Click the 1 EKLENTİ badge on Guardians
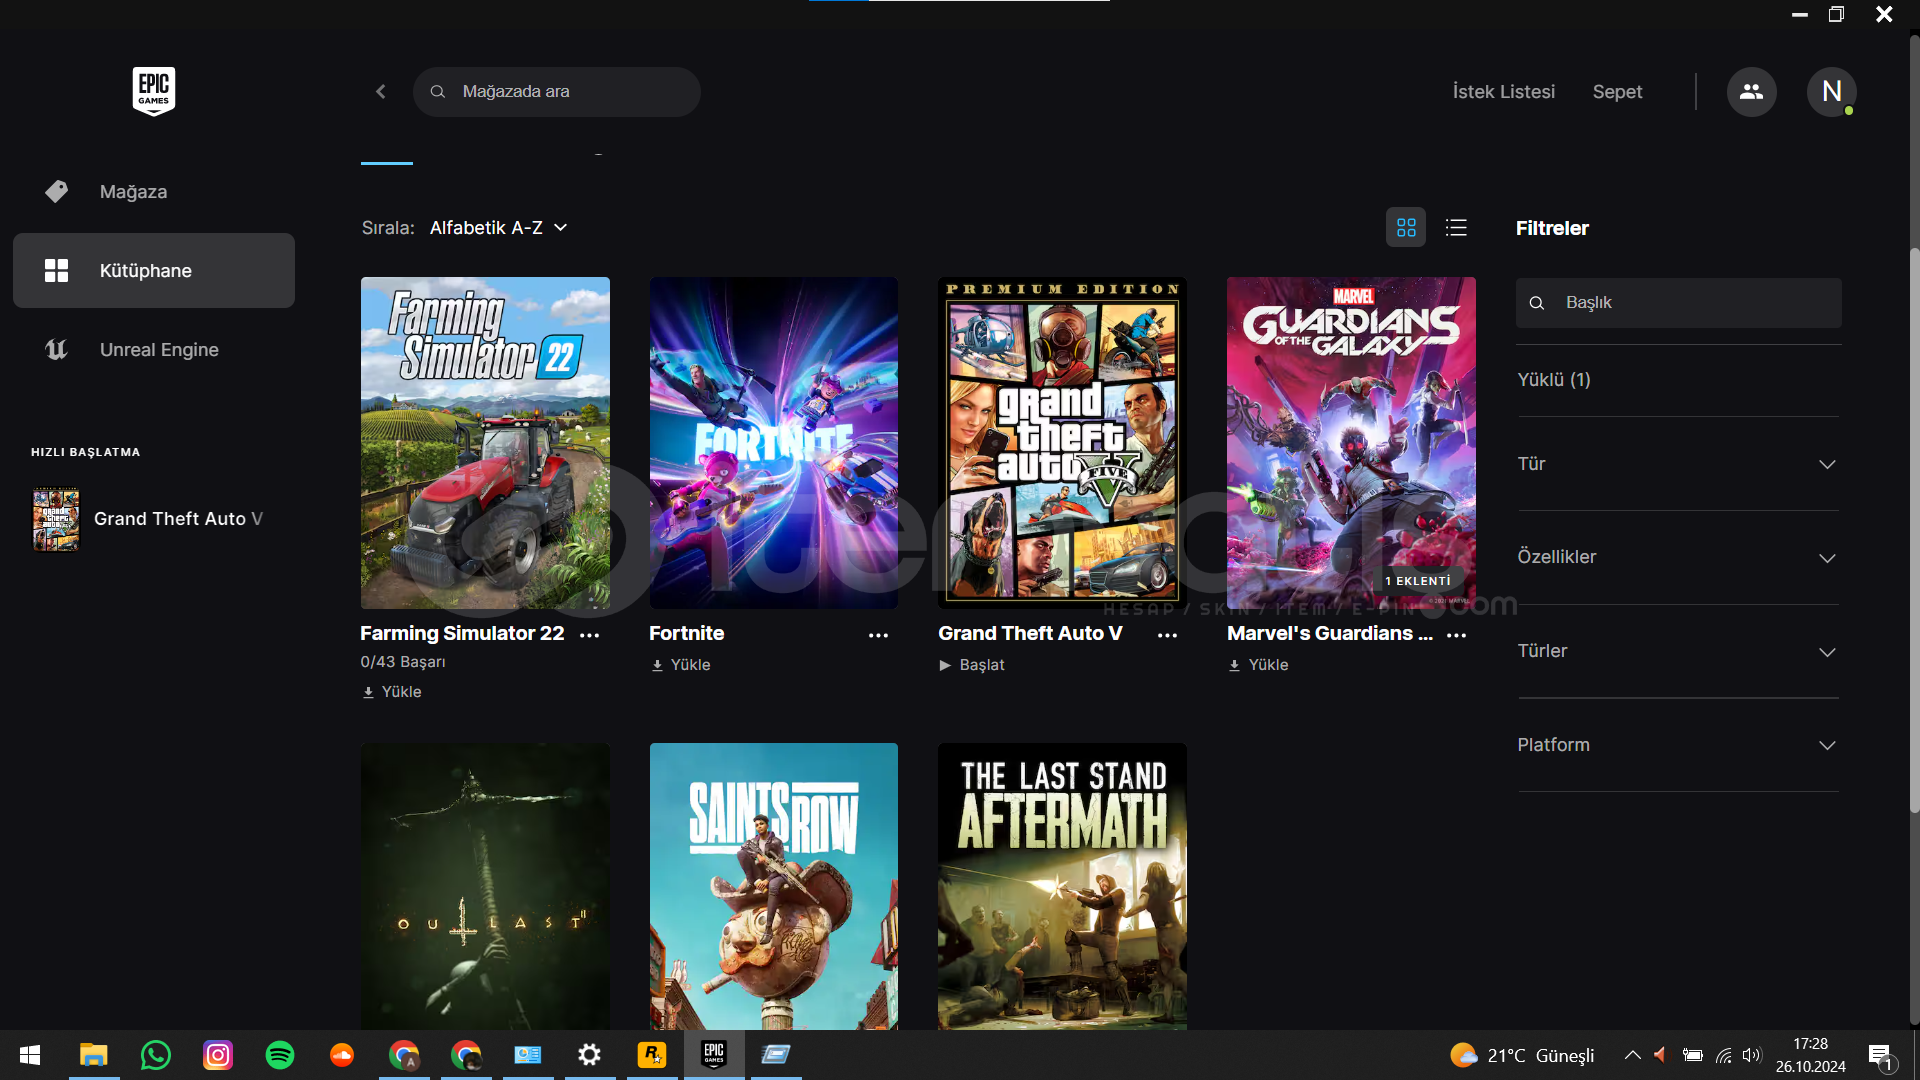This screenshot has width=1920, height=1080. tap(1418, 581)
